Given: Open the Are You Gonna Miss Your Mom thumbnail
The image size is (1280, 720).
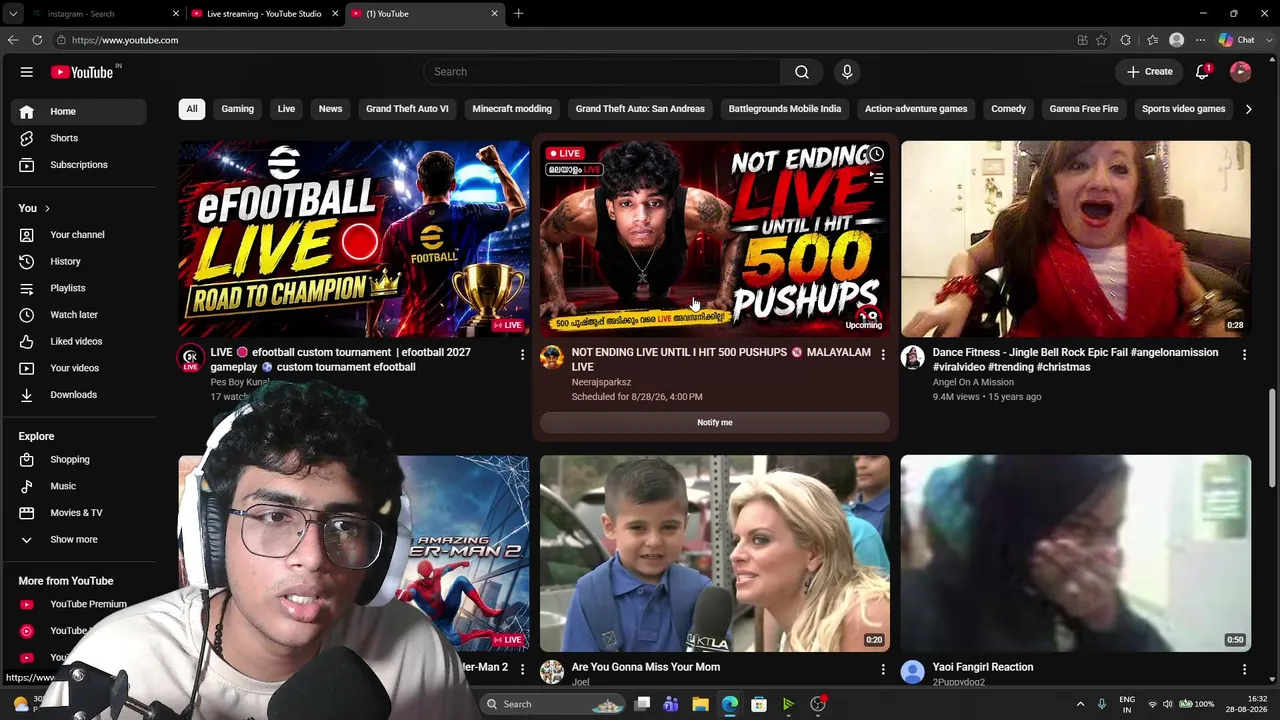Looking at the screenshot, I should coord(715,554).
